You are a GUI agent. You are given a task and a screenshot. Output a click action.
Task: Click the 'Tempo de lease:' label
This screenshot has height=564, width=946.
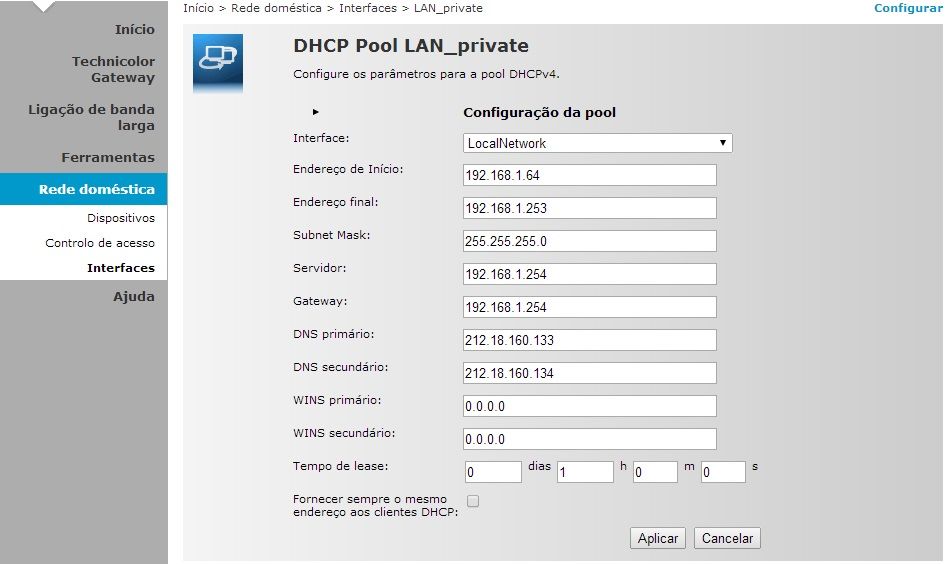click(x=340, y=466)
